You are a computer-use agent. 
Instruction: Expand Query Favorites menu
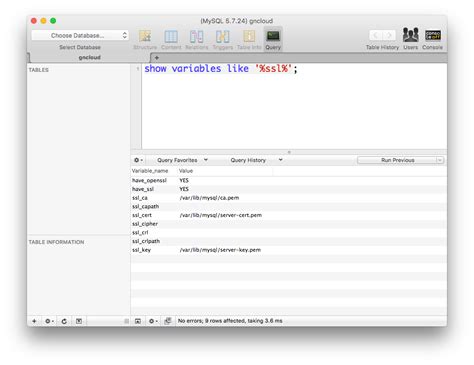[x=182, y=160]
